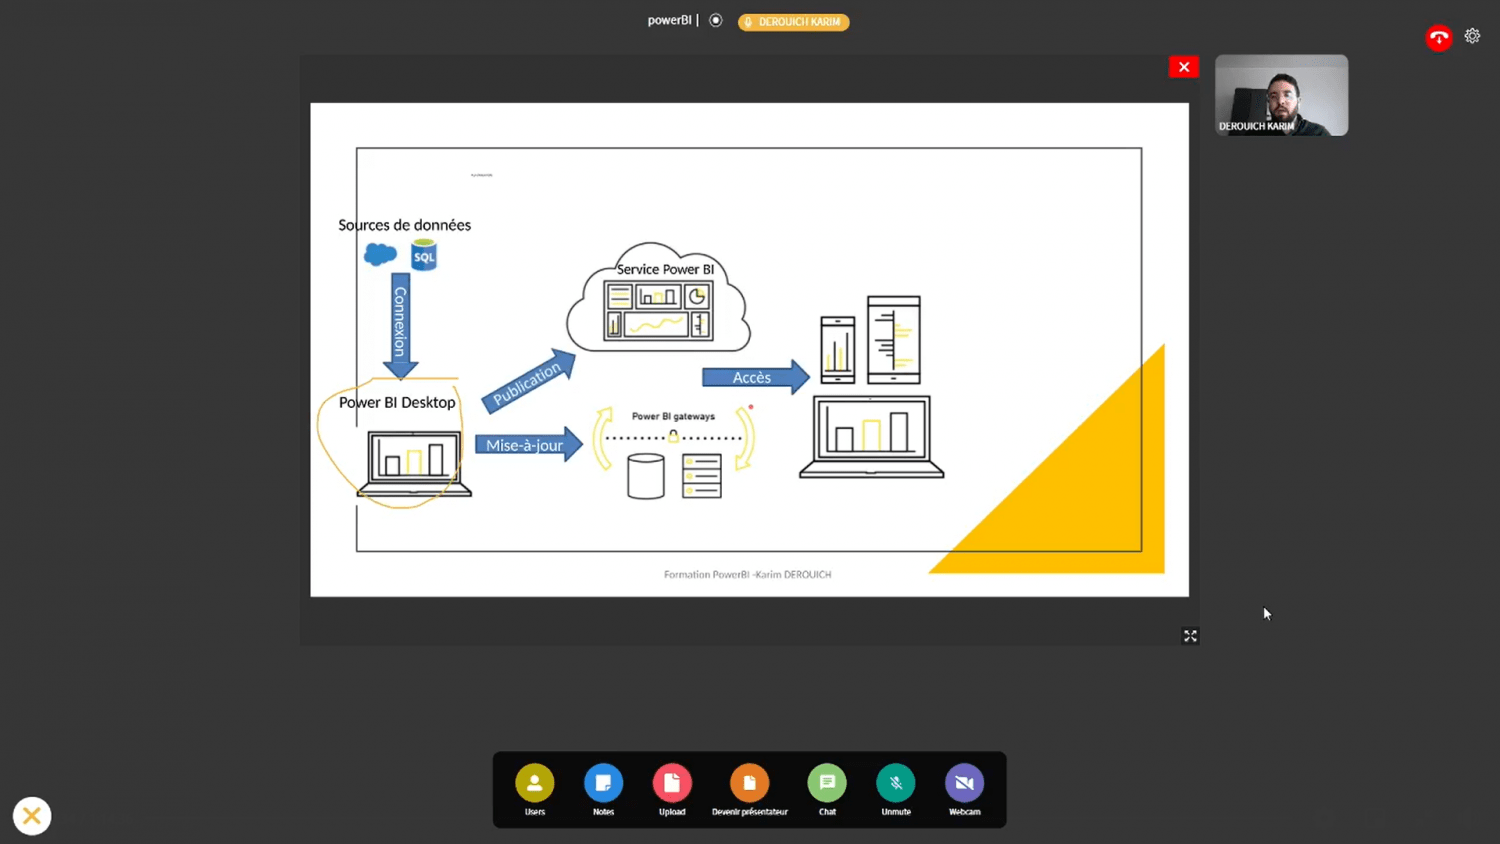This screenshot has width=1500, height=844.
Task: Click the Power BI Desktop laptop icon
Action: tap(414, 463)
